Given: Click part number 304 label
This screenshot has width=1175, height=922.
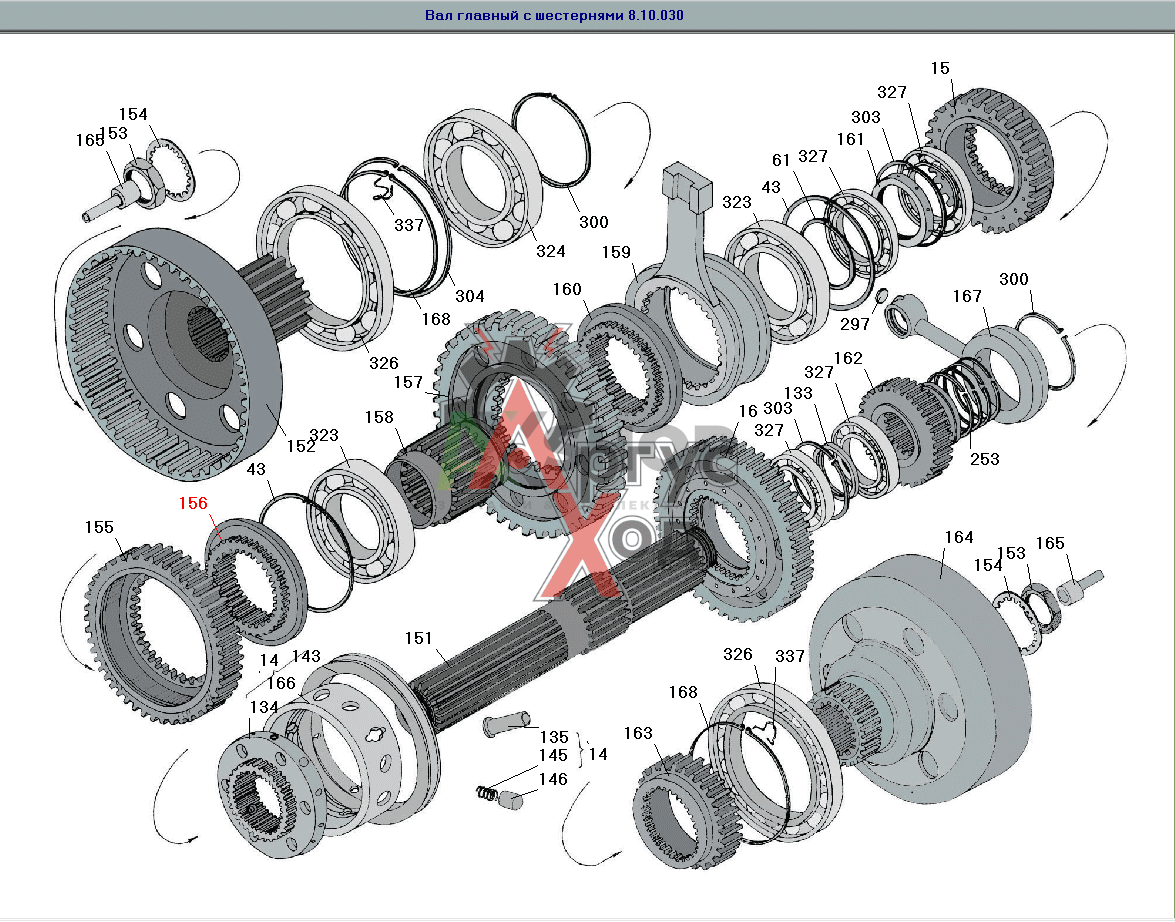Looking at the screenshot, I should [469, 296].
